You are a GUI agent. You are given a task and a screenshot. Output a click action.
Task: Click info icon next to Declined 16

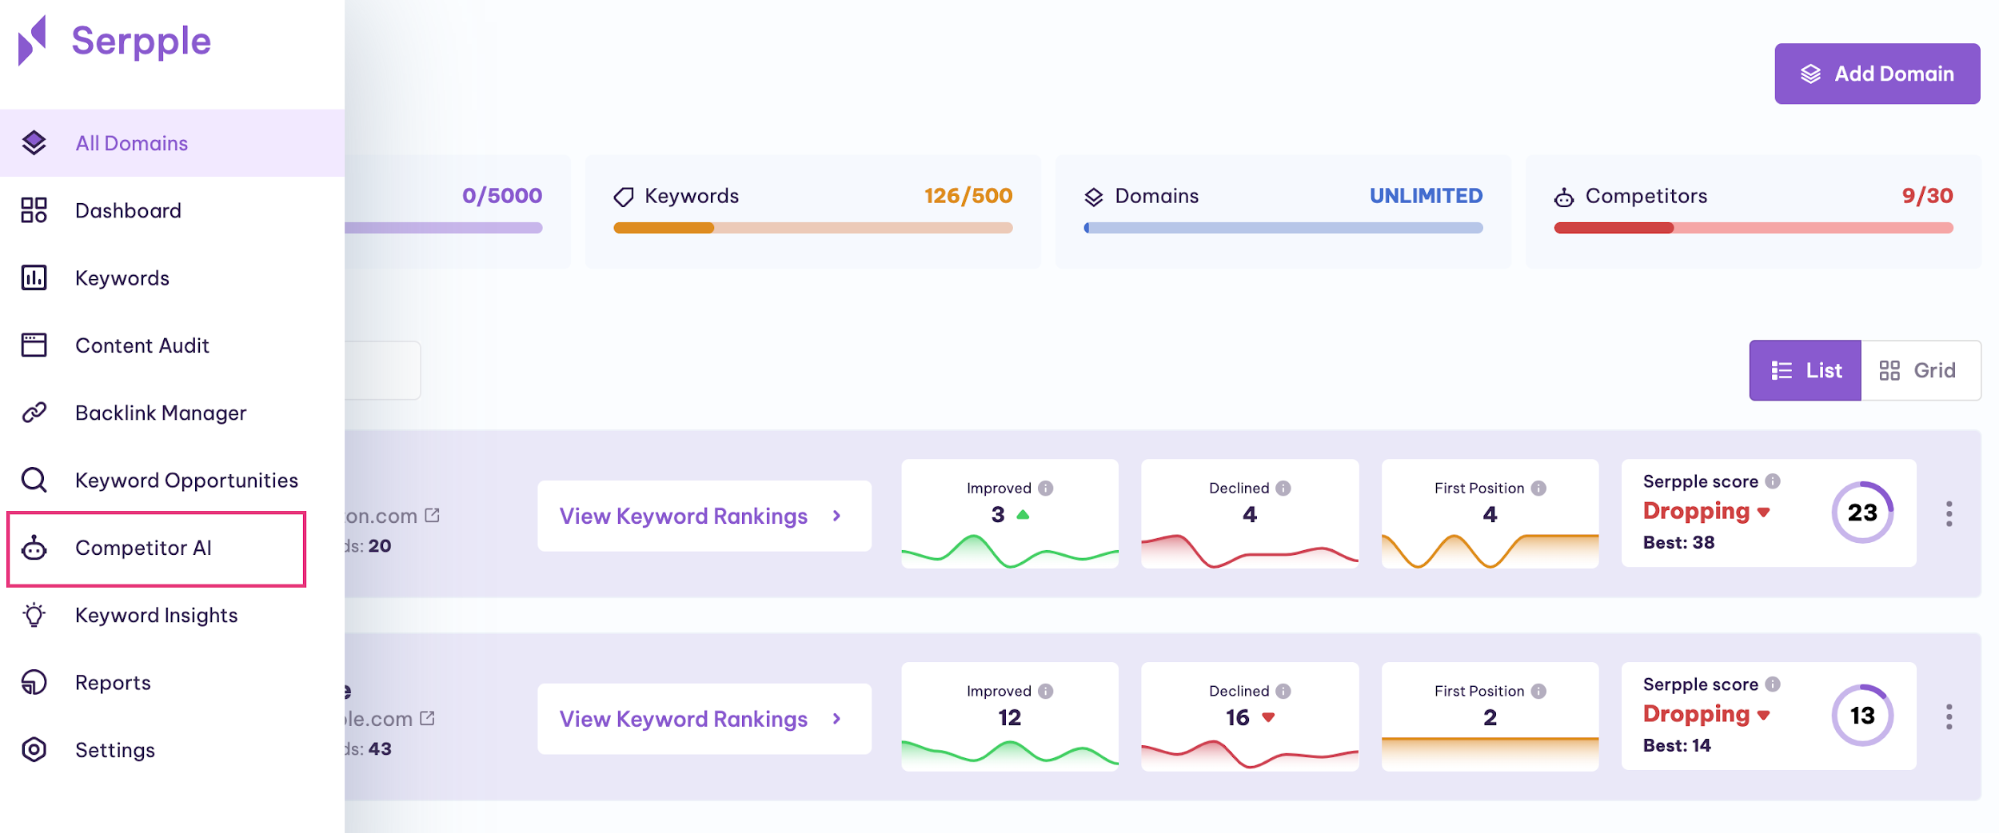1283,691
